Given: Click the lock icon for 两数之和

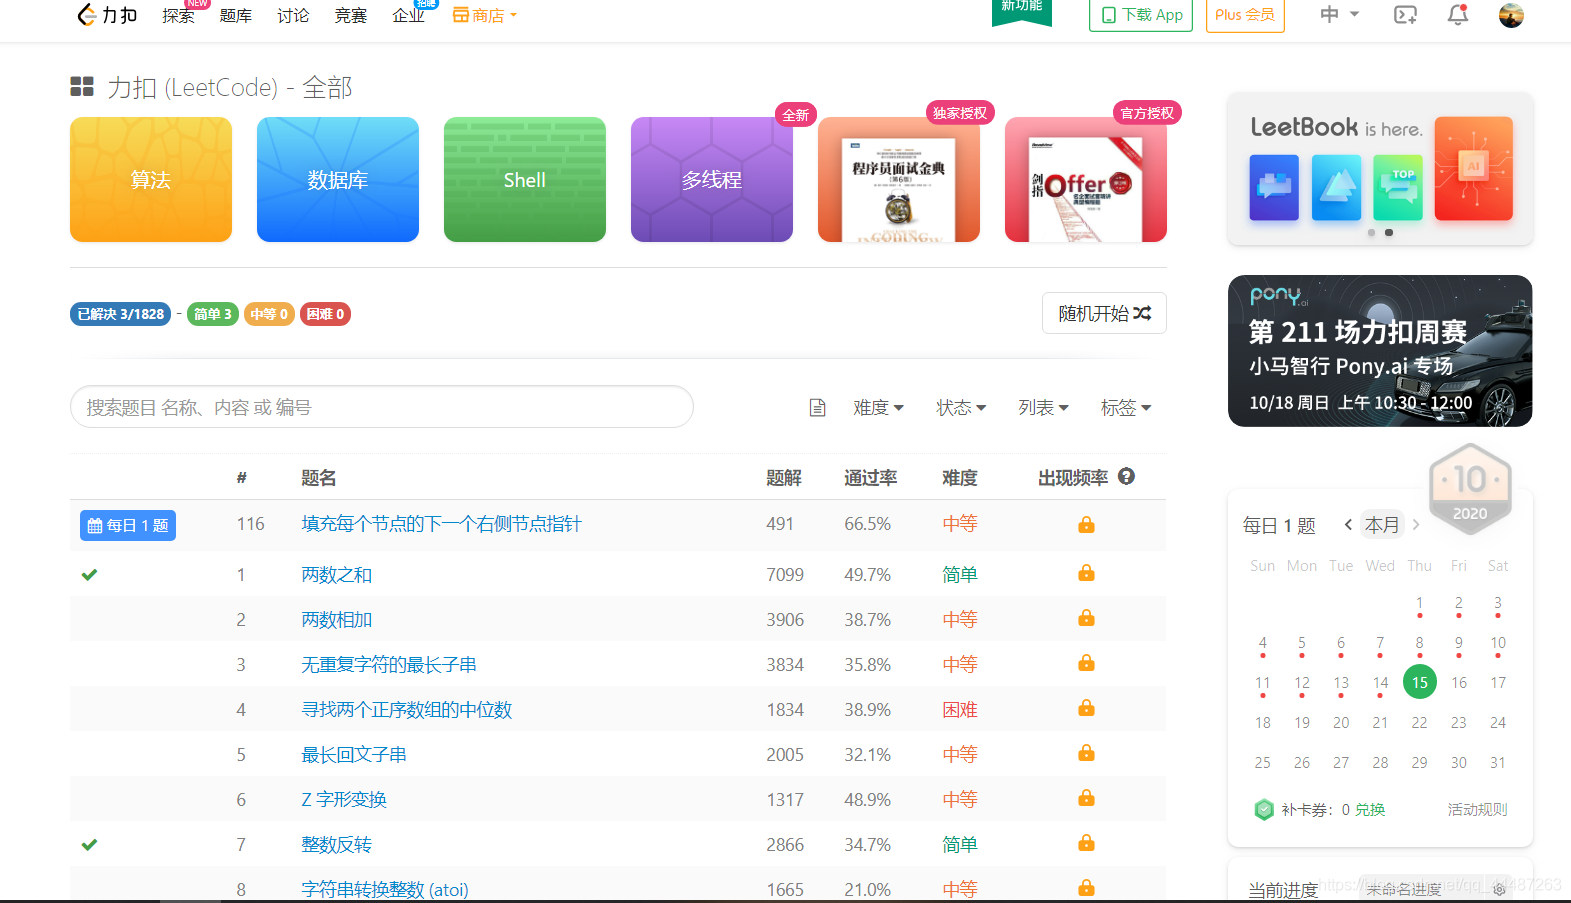Looking at the screenshot, I should click(x=1086, y=573).
